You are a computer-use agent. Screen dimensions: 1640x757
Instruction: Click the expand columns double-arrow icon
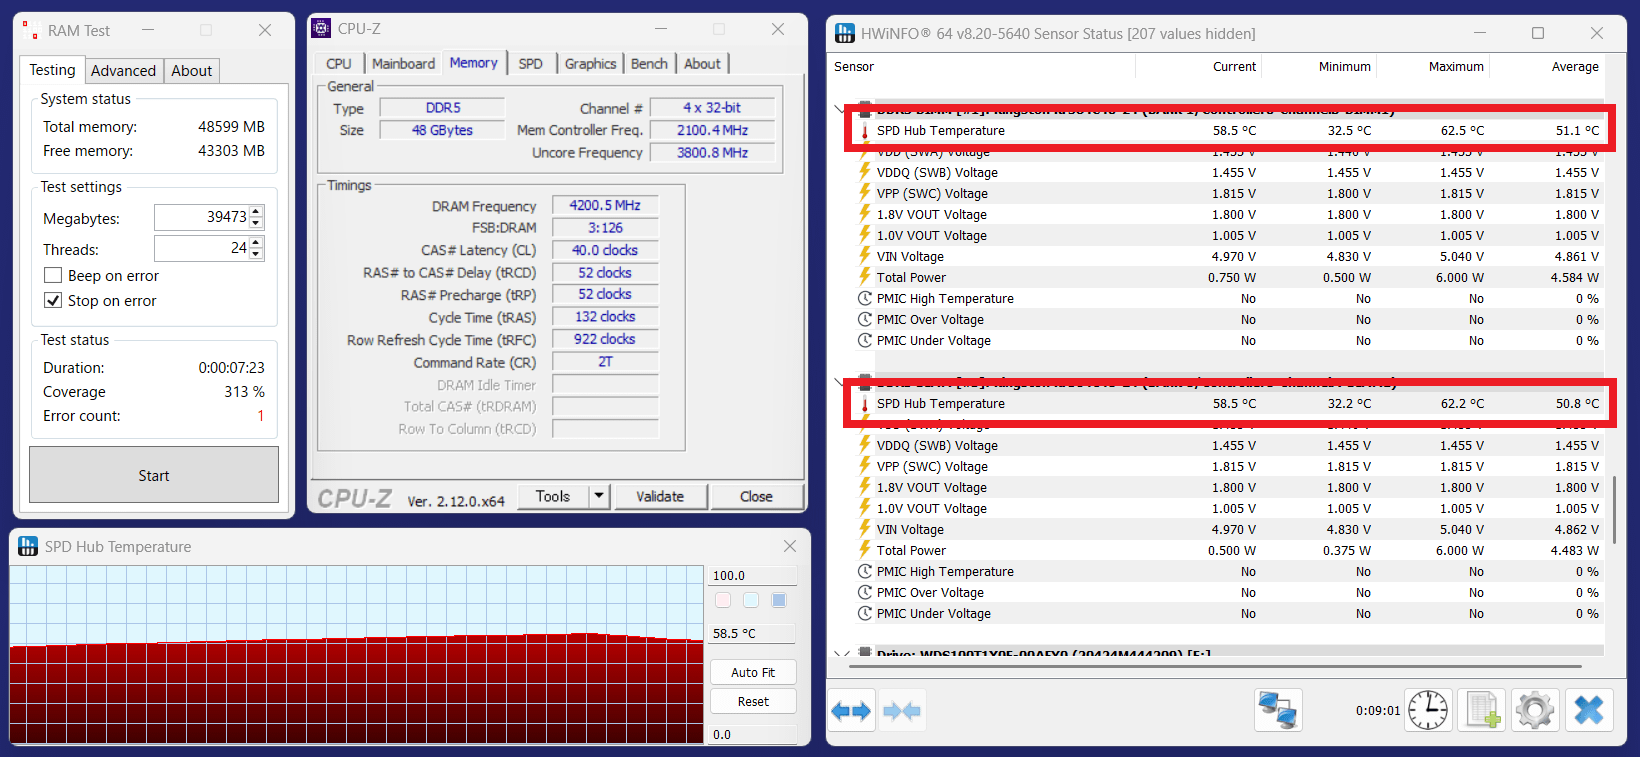[851, 711]
